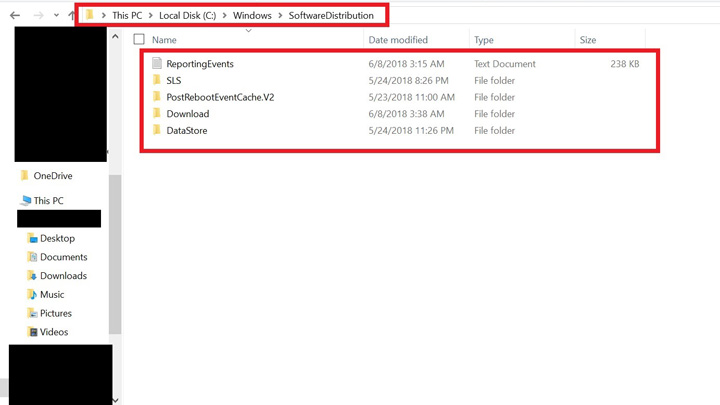
Task: Select the Download folder icon
Action: pos(157,113)
